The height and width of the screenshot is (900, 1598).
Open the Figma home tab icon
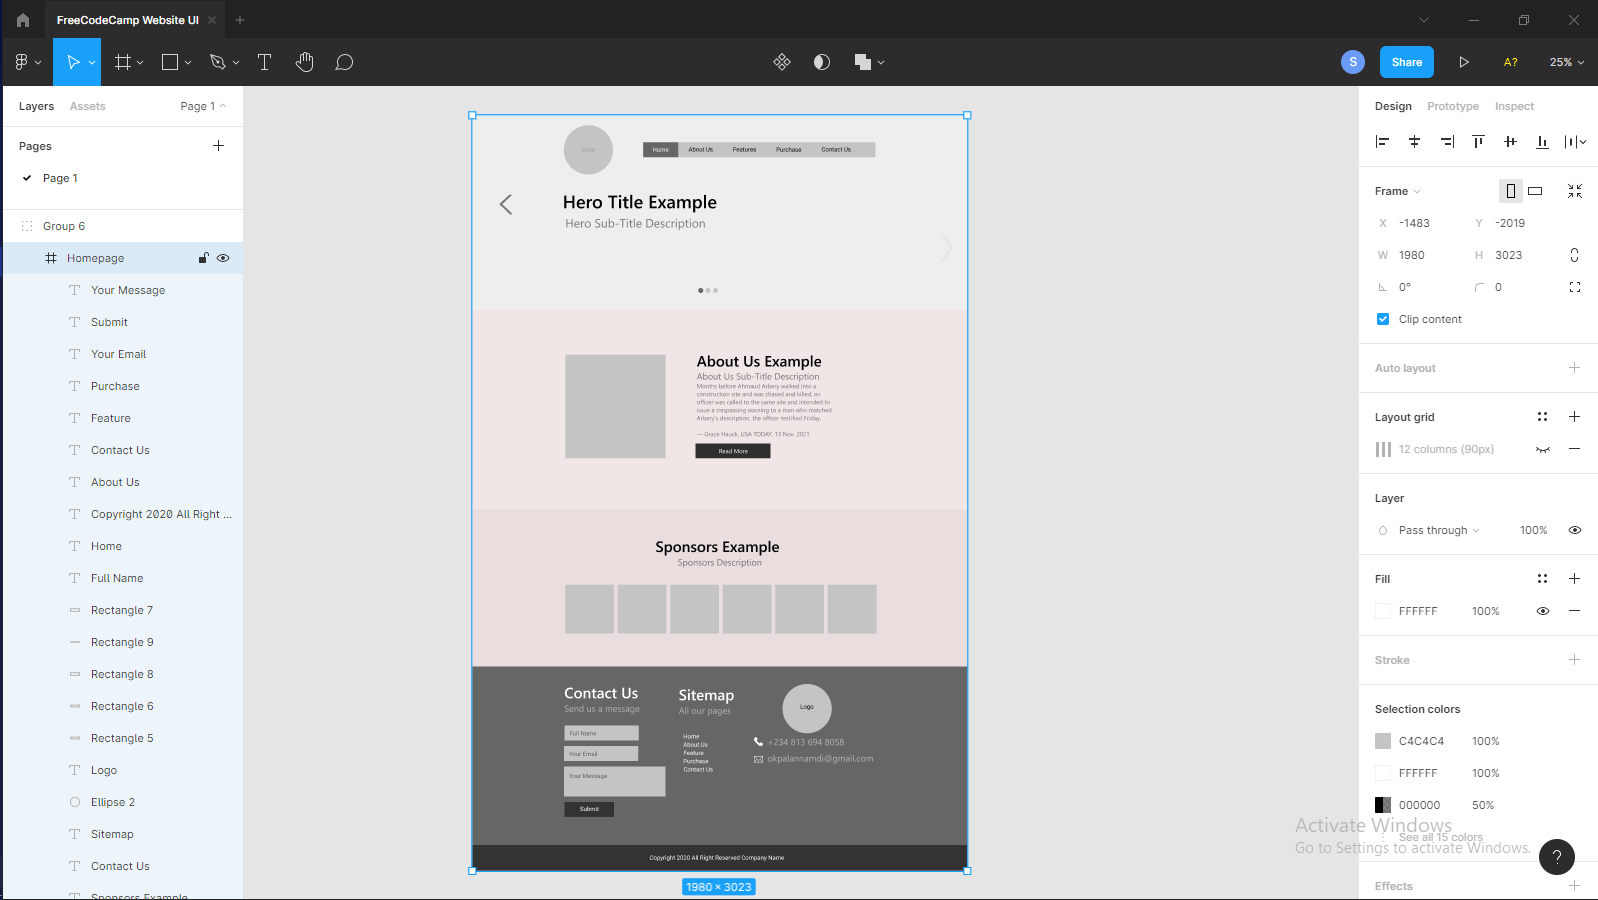click(x=23, y=20)
